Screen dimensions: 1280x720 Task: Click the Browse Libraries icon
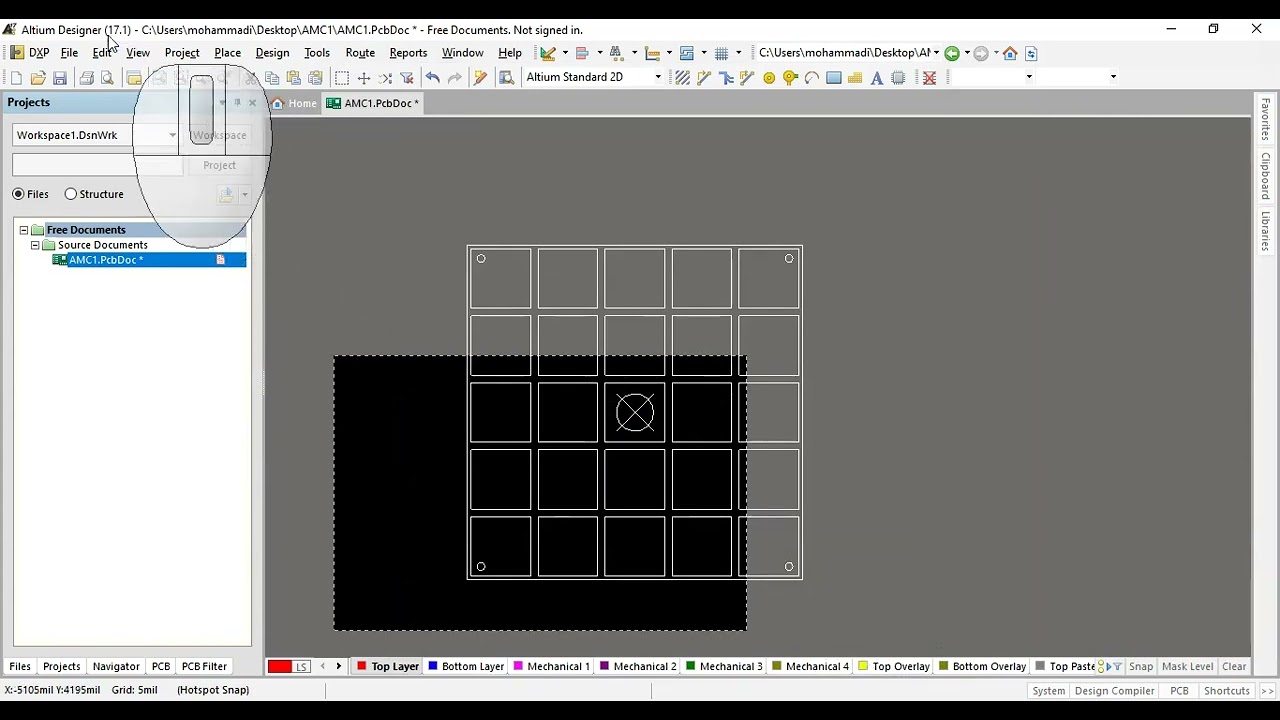click(506, 78)
